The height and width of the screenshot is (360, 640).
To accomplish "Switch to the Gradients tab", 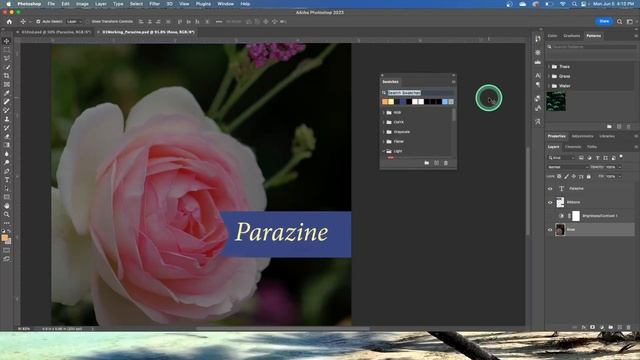I will pyautogui.click(x=571, y=36).
